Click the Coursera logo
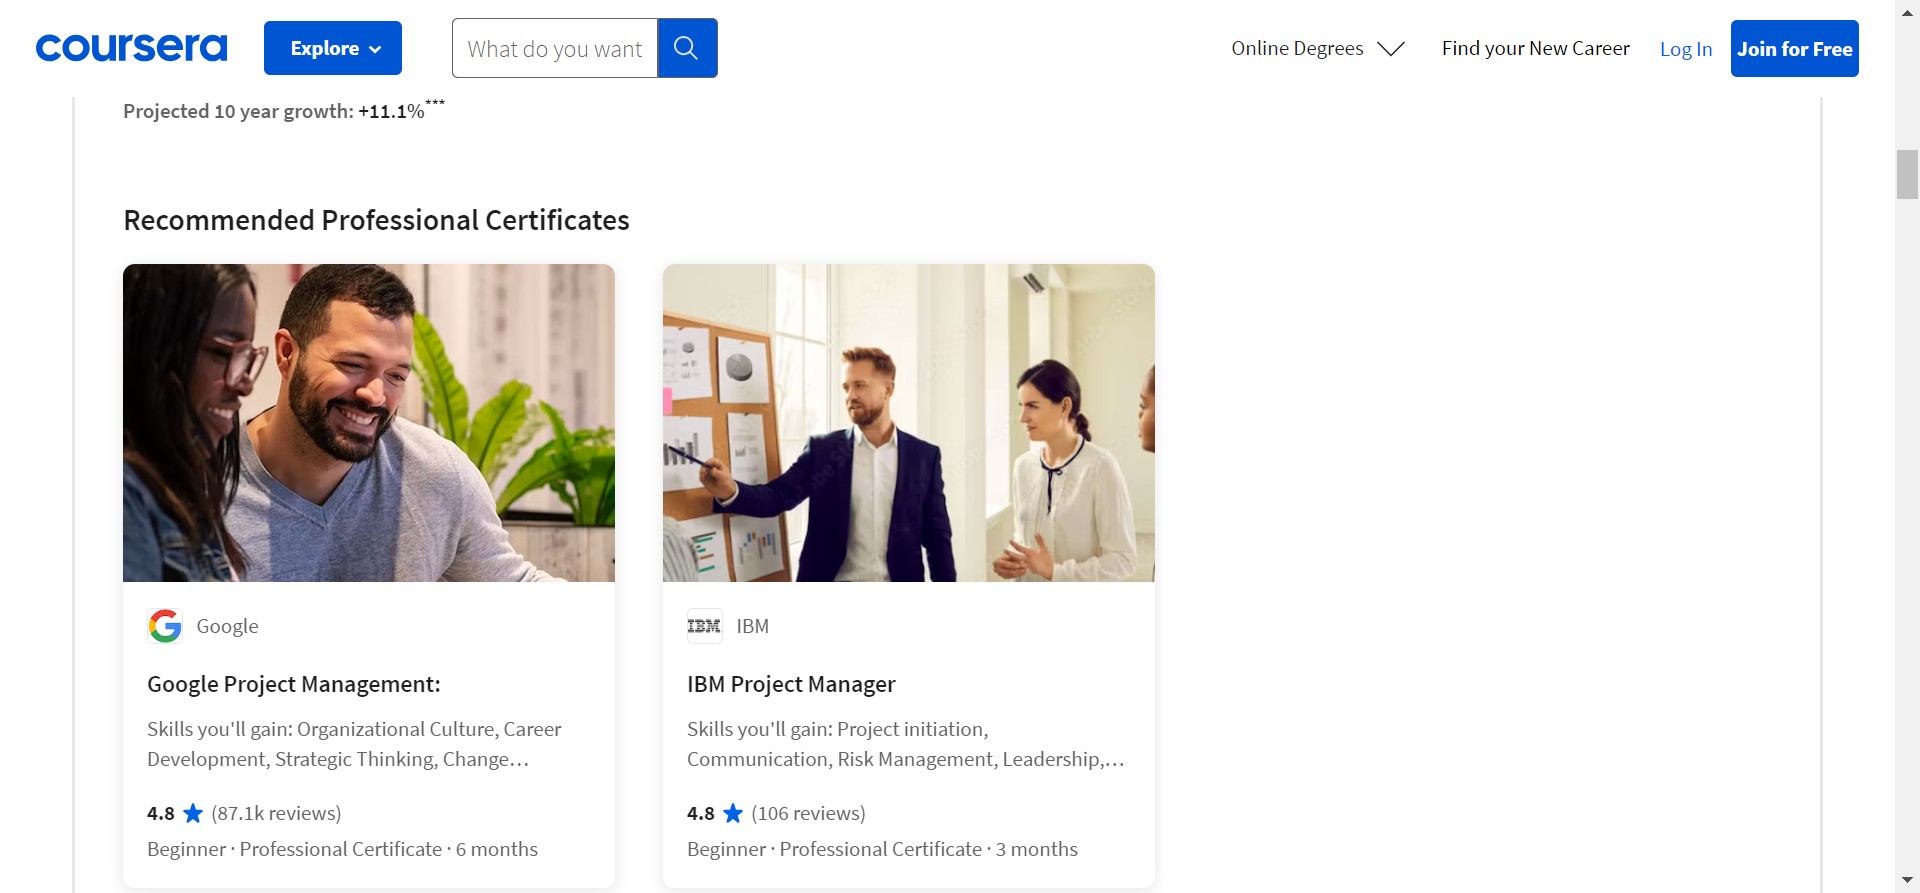Image resolution: width=1920 pixels, height=893 pixels. click(131, 48)
